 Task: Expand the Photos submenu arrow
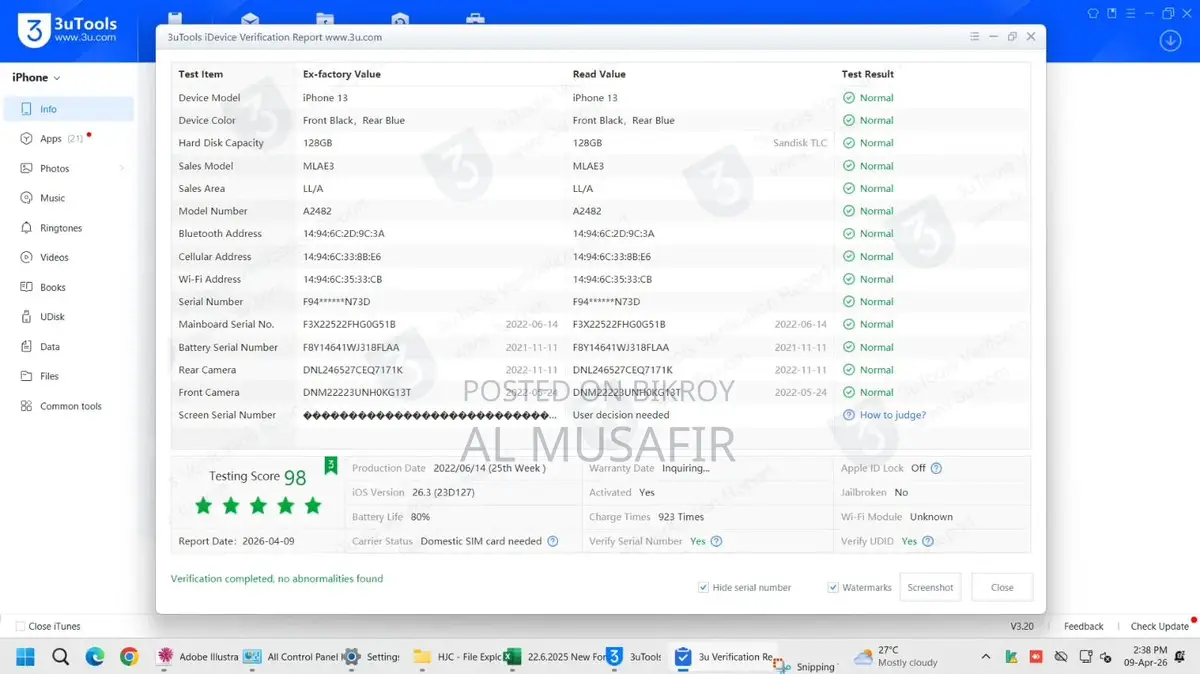(x=122, y=169)
